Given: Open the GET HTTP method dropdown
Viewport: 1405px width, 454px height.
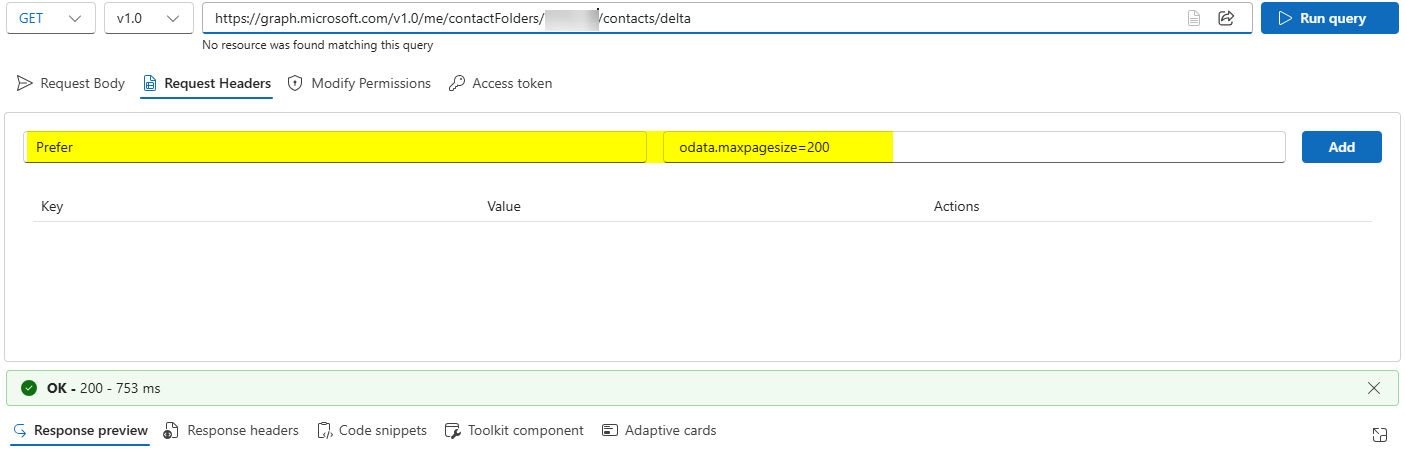Looking at the screenshot, I should point(51,18).
